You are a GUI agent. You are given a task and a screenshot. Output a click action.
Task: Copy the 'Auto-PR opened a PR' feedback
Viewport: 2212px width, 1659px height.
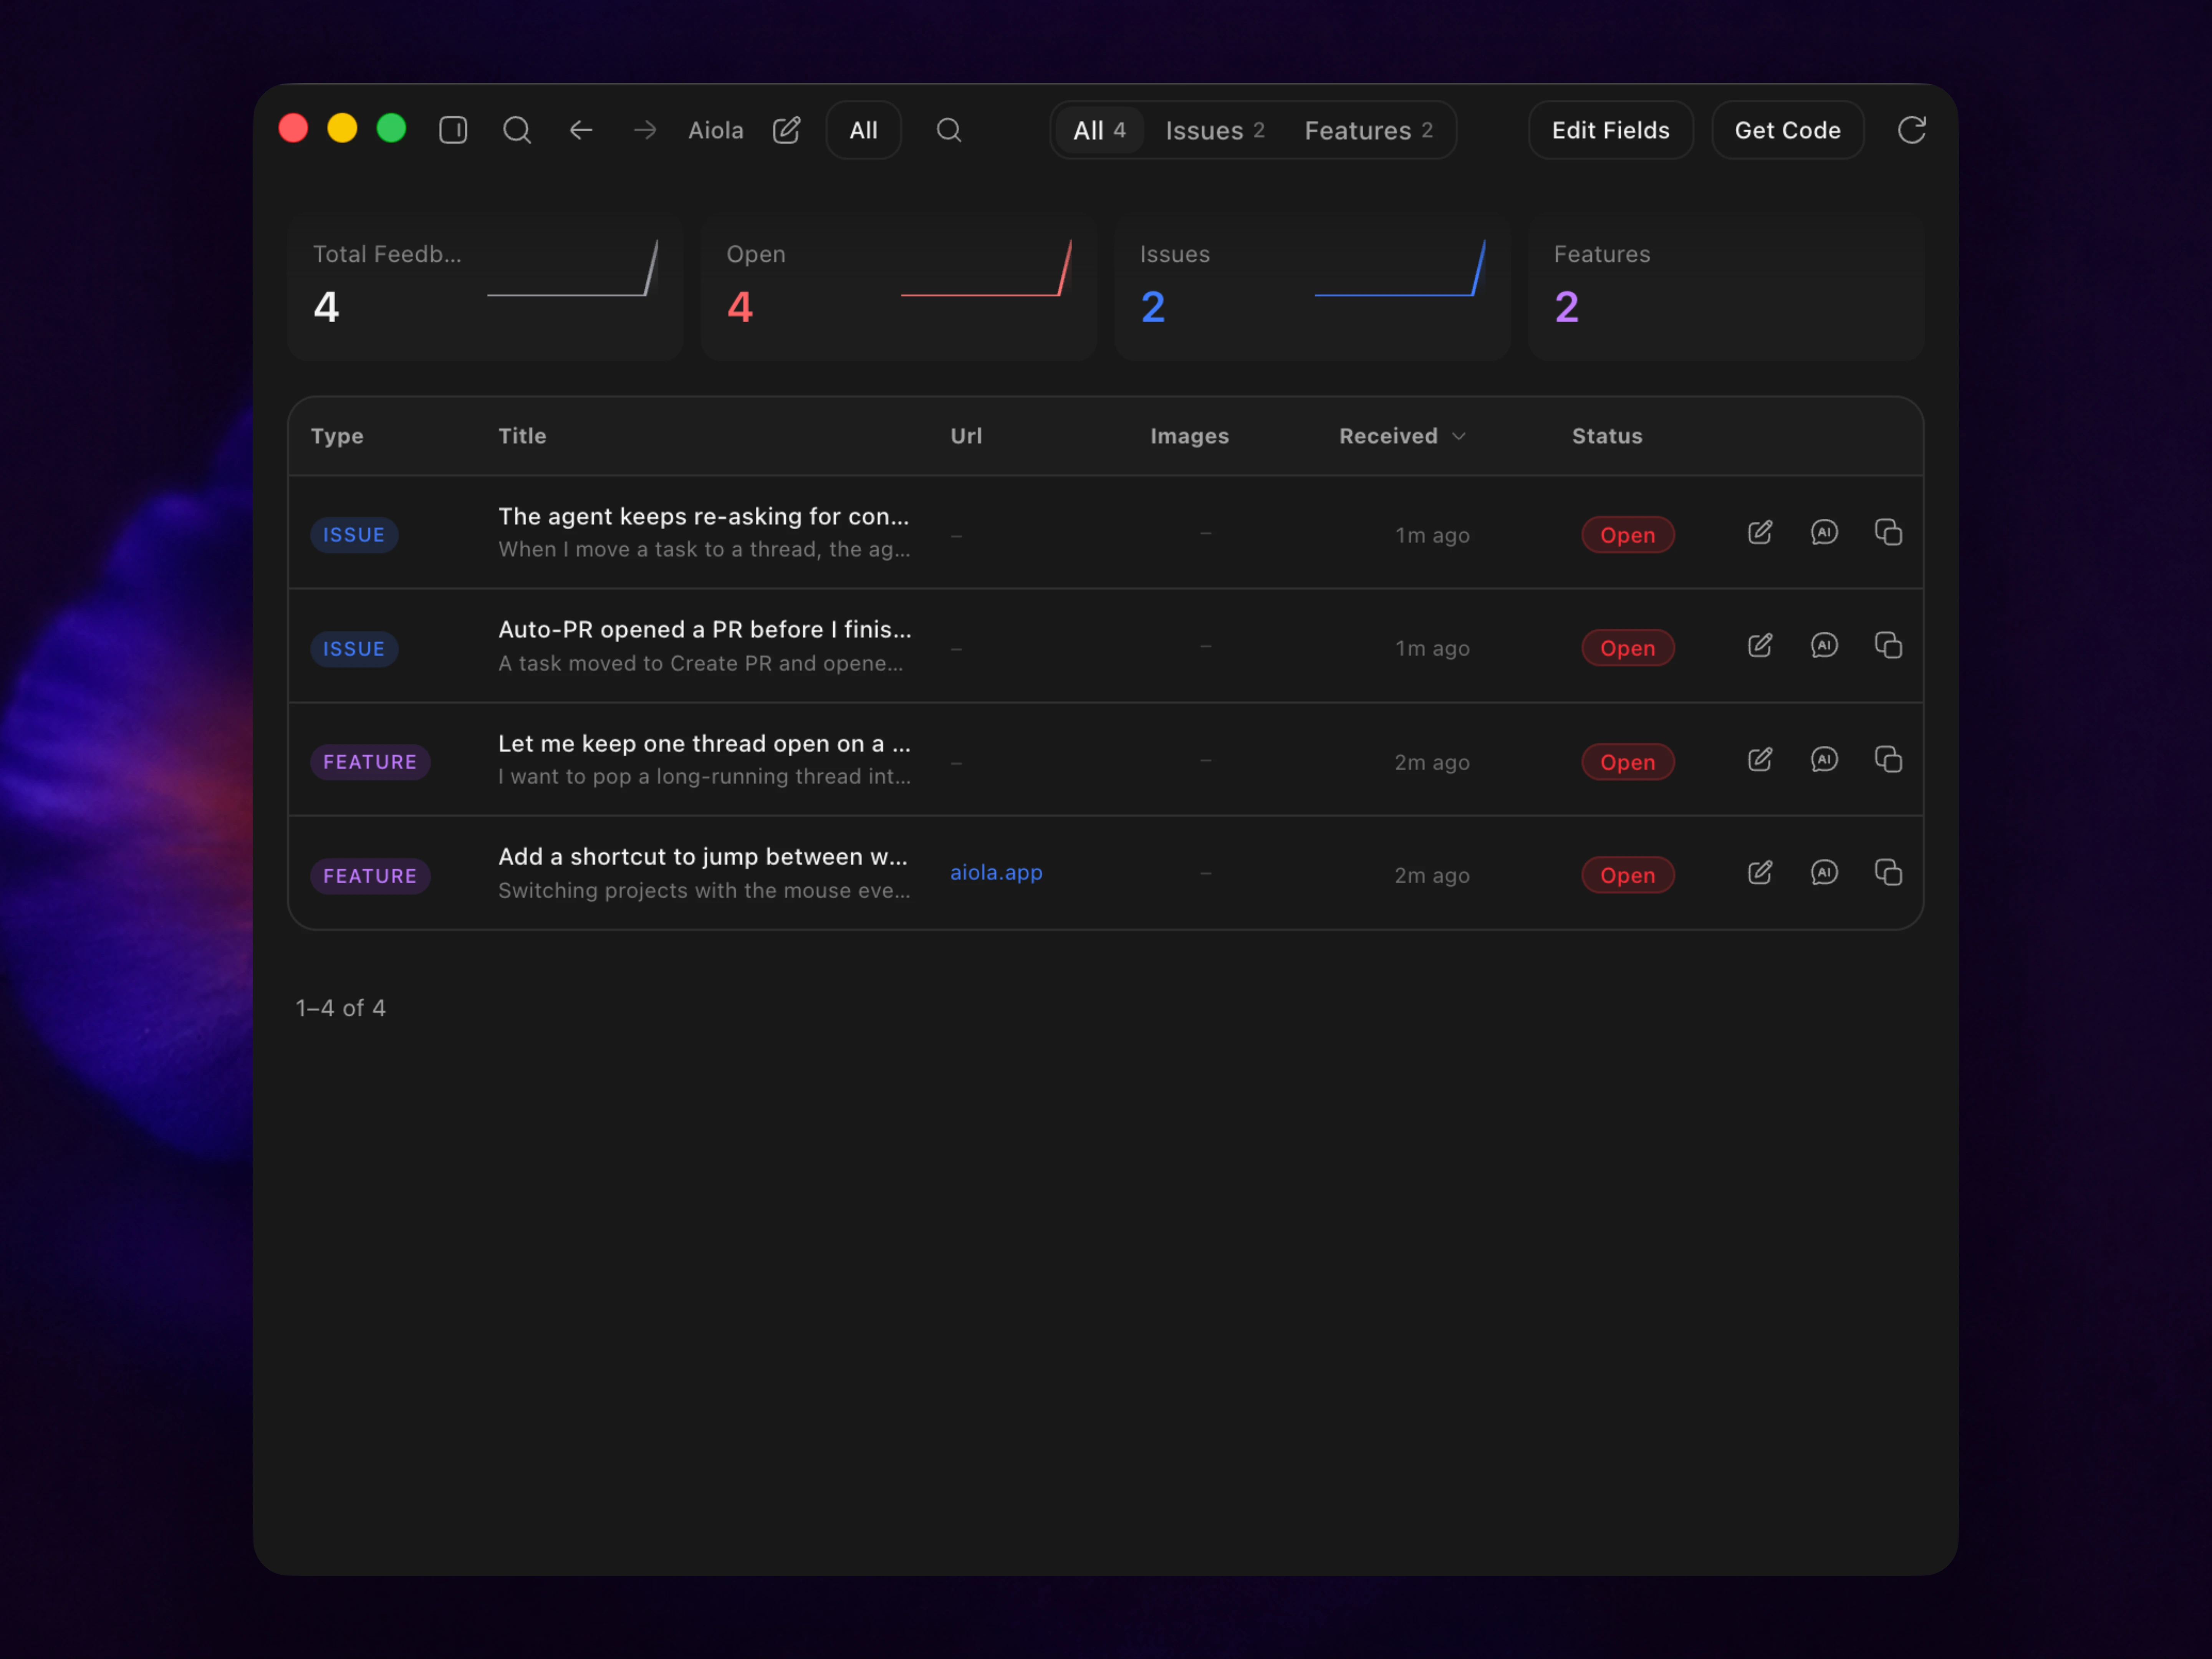click(x=1888, y=645)
